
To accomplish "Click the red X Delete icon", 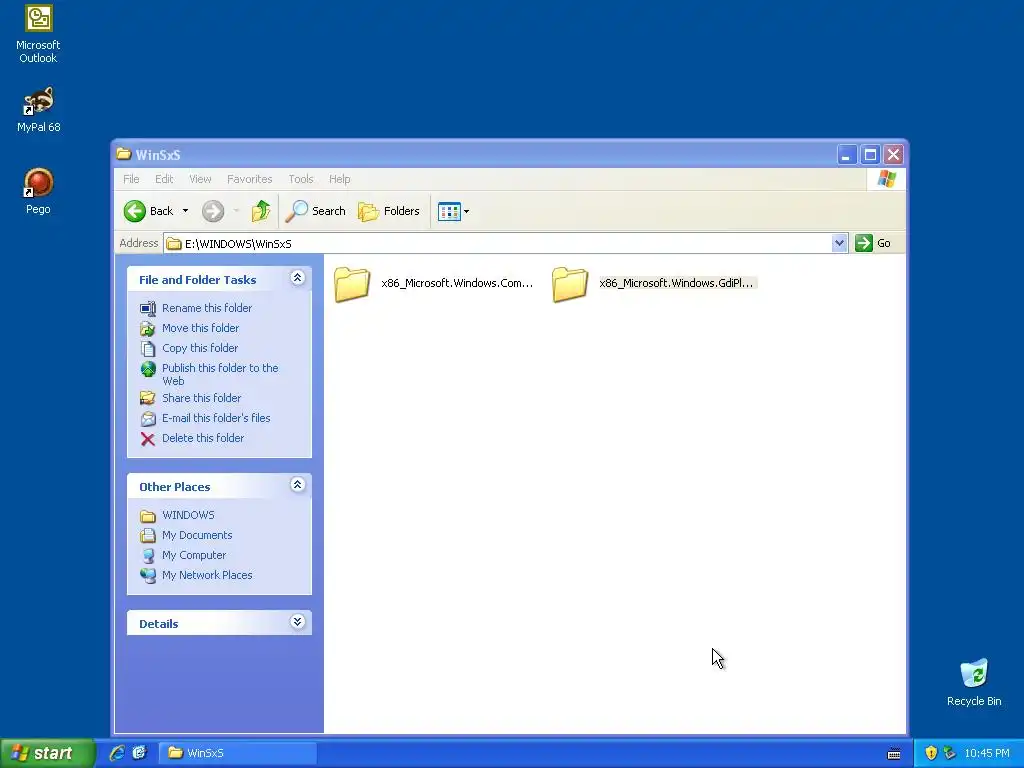I will tap(148, 439).
